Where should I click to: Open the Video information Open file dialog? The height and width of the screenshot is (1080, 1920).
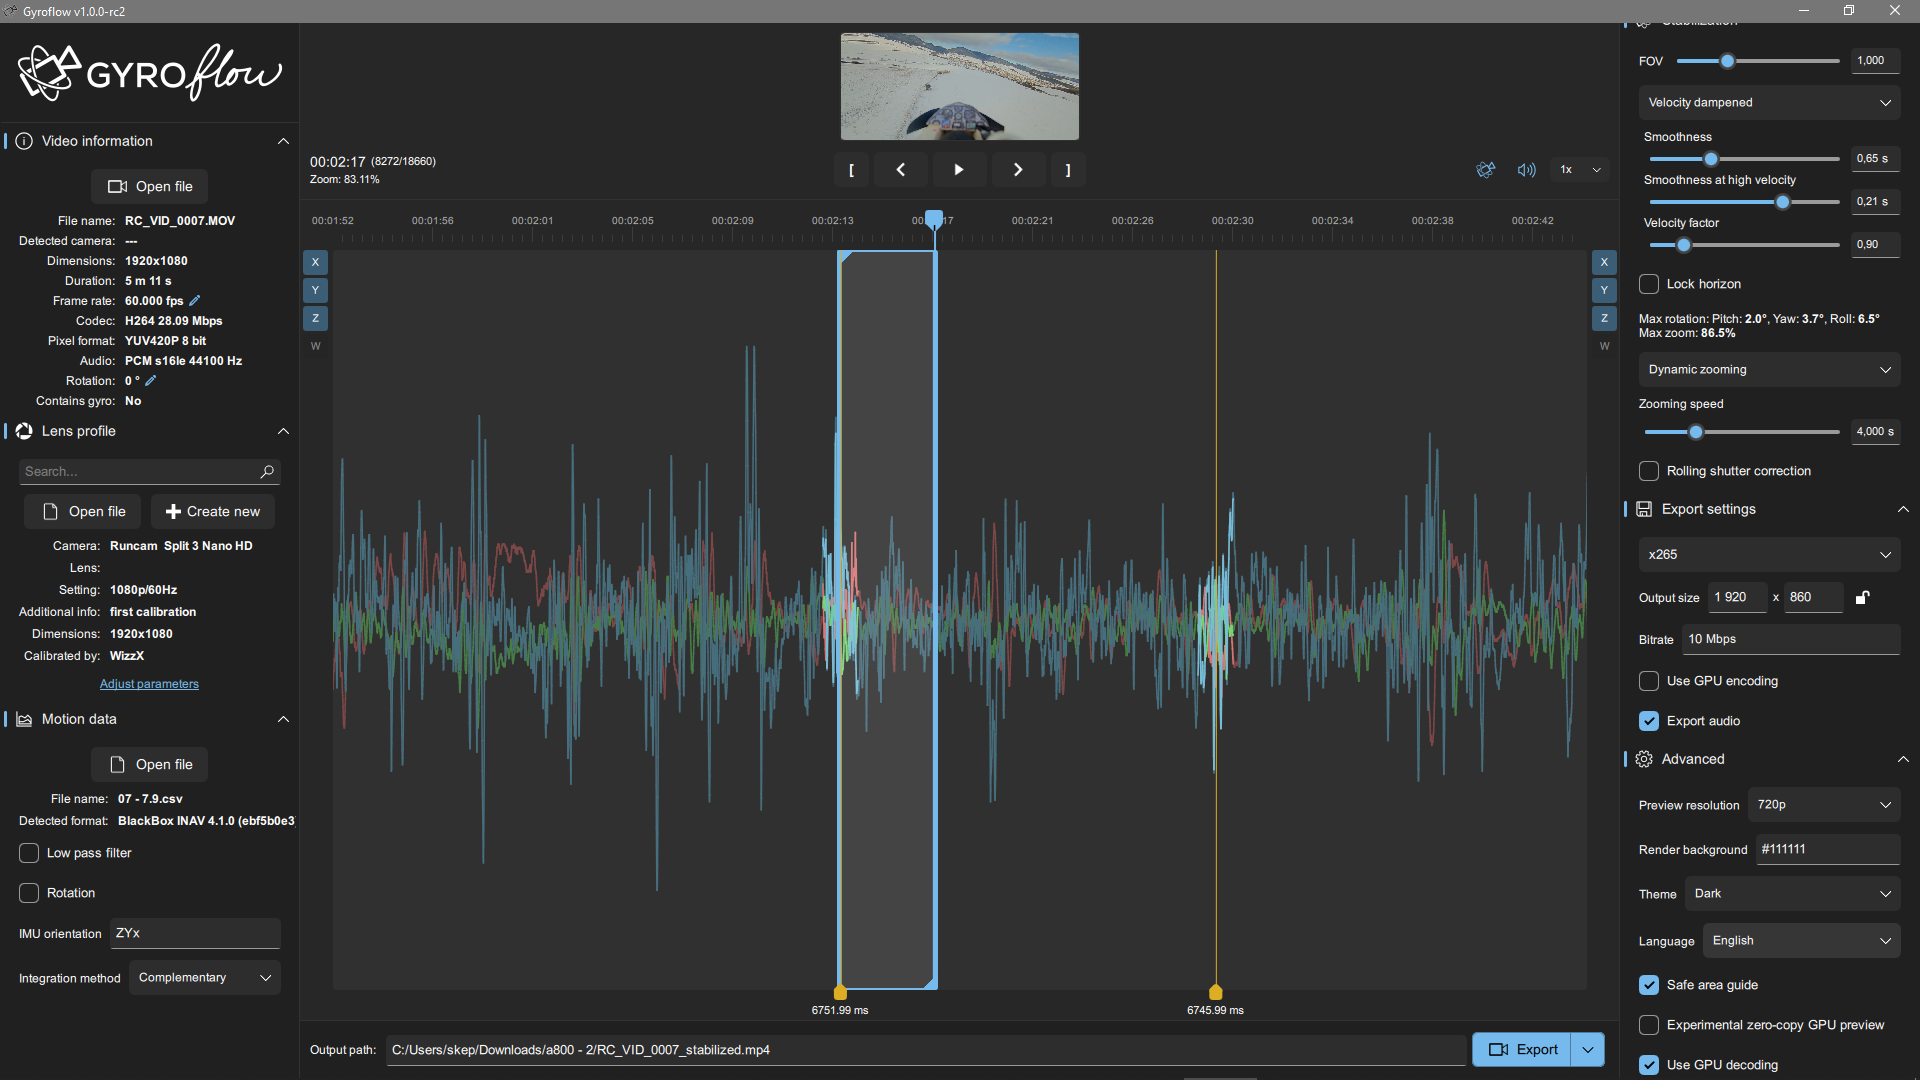point(149,186)
